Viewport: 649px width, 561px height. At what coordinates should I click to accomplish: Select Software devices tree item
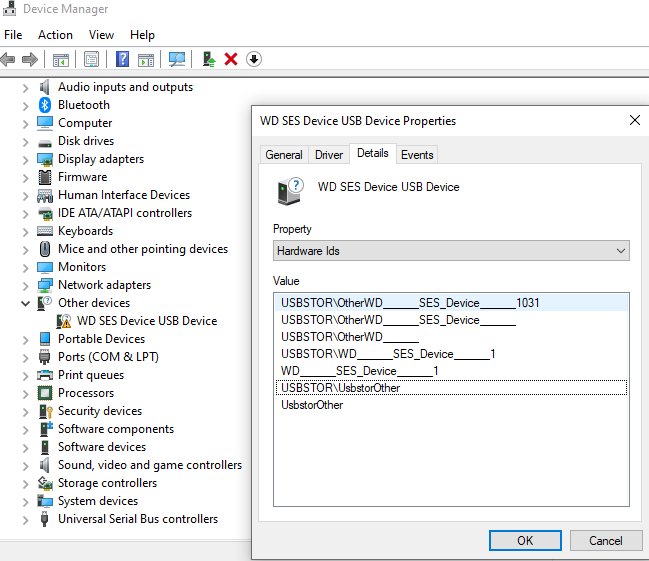coord(102,447)
